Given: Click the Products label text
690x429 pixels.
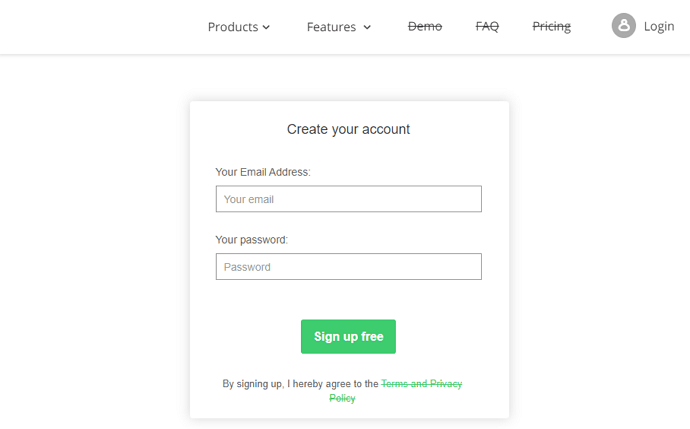Looking at the screenshot, I should pyautogui.click(x=233, y=27).
